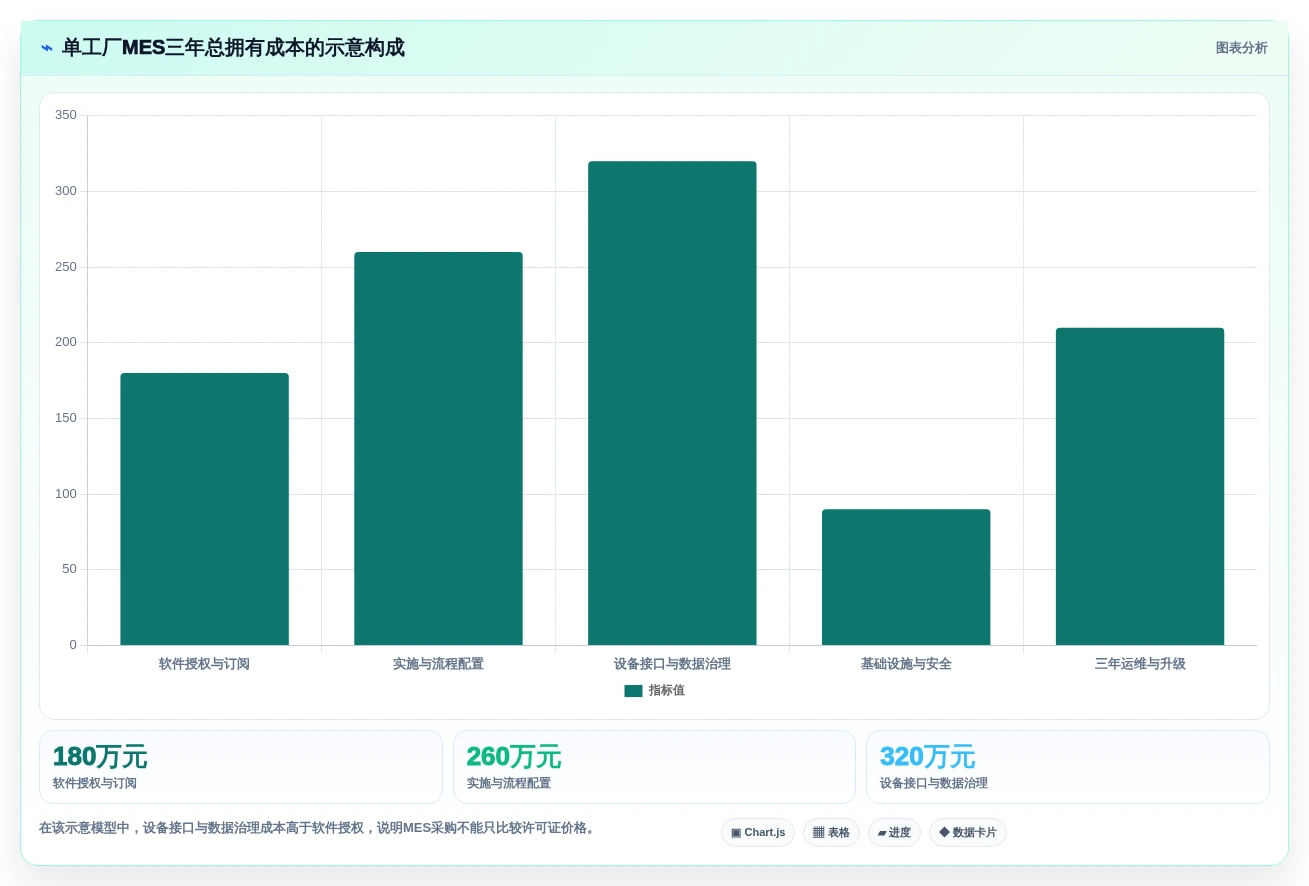Click the y-axis value 200
This screenshot has height=886, width=1309.
point(66,342)
